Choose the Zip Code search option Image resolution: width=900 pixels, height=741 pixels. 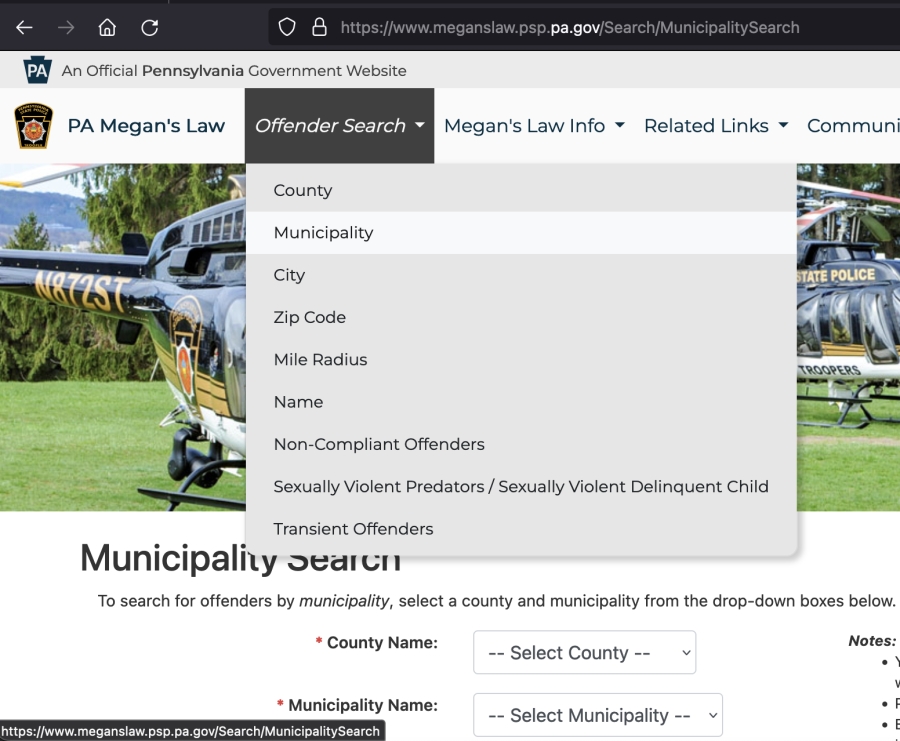(x=521, y=317)
